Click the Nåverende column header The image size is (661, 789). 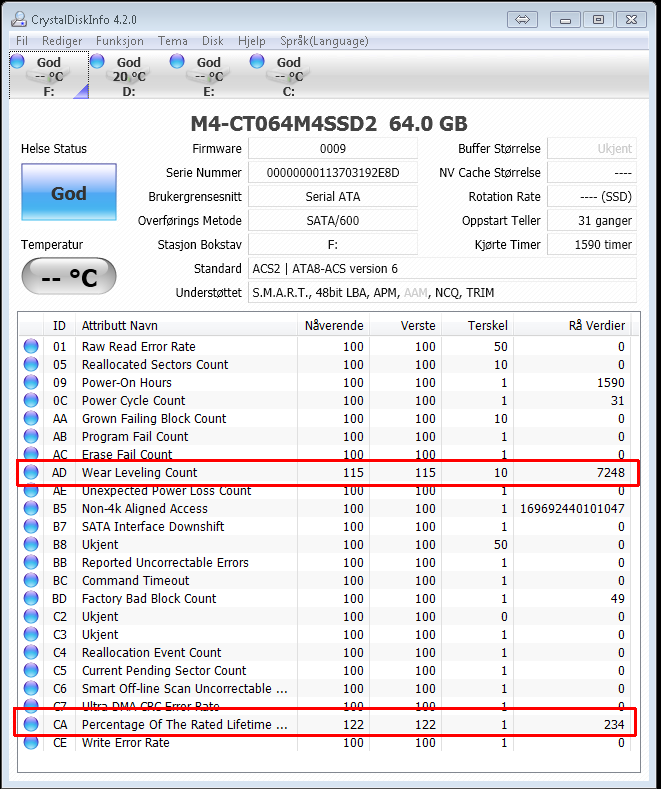tap(334, 326)
